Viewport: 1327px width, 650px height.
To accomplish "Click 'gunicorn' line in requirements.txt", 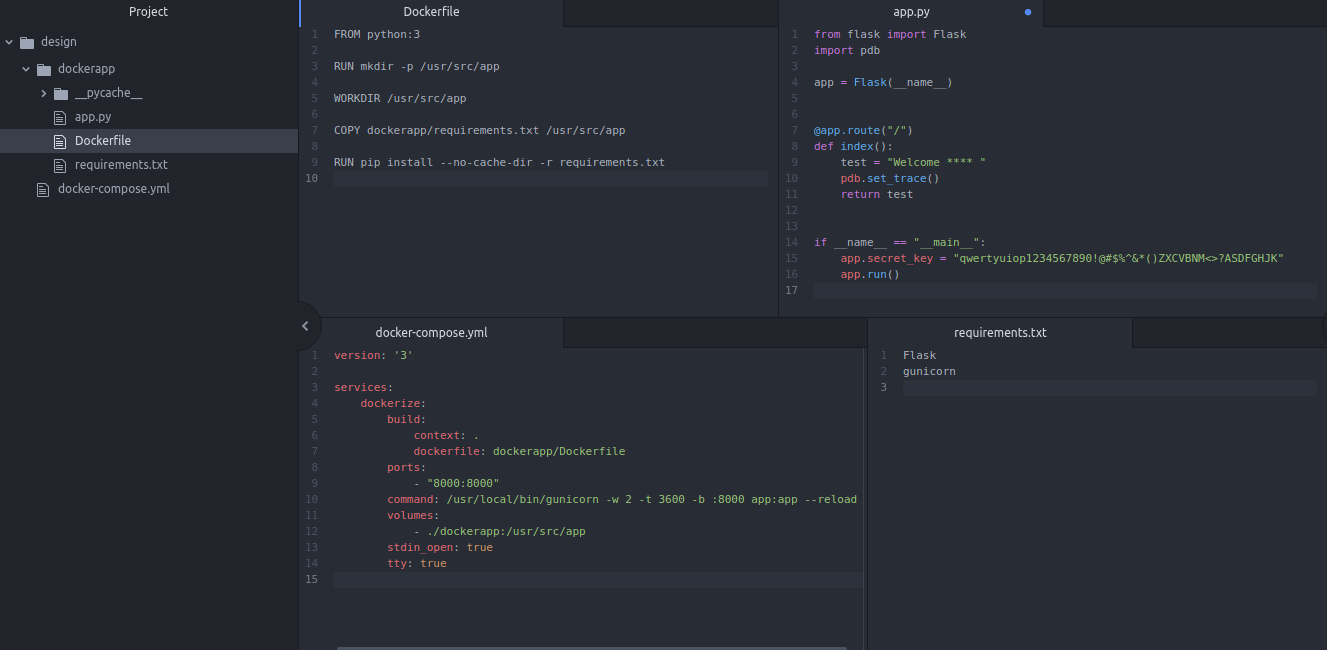I will coord(930,371).
